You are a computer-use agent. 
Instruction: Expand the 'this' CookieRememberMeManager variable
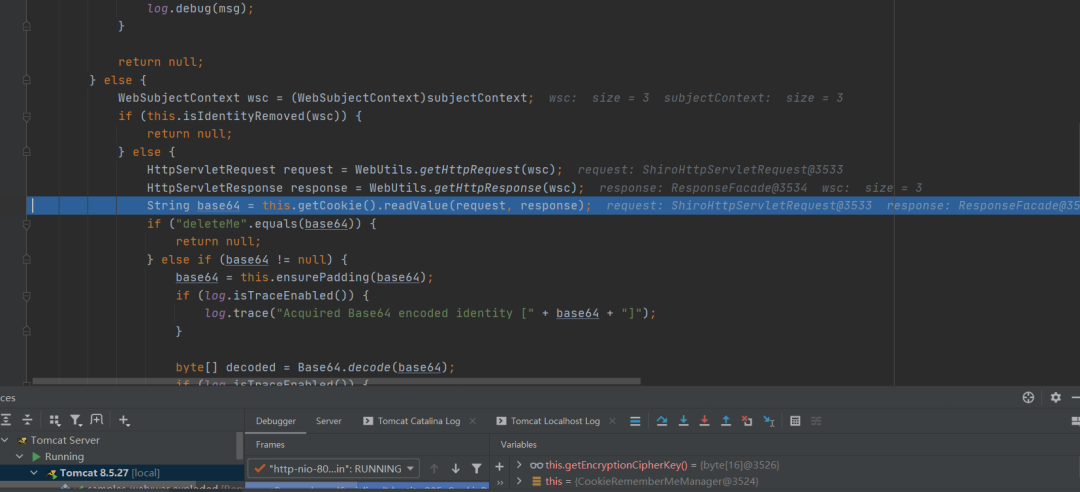[x=519, y=481]
